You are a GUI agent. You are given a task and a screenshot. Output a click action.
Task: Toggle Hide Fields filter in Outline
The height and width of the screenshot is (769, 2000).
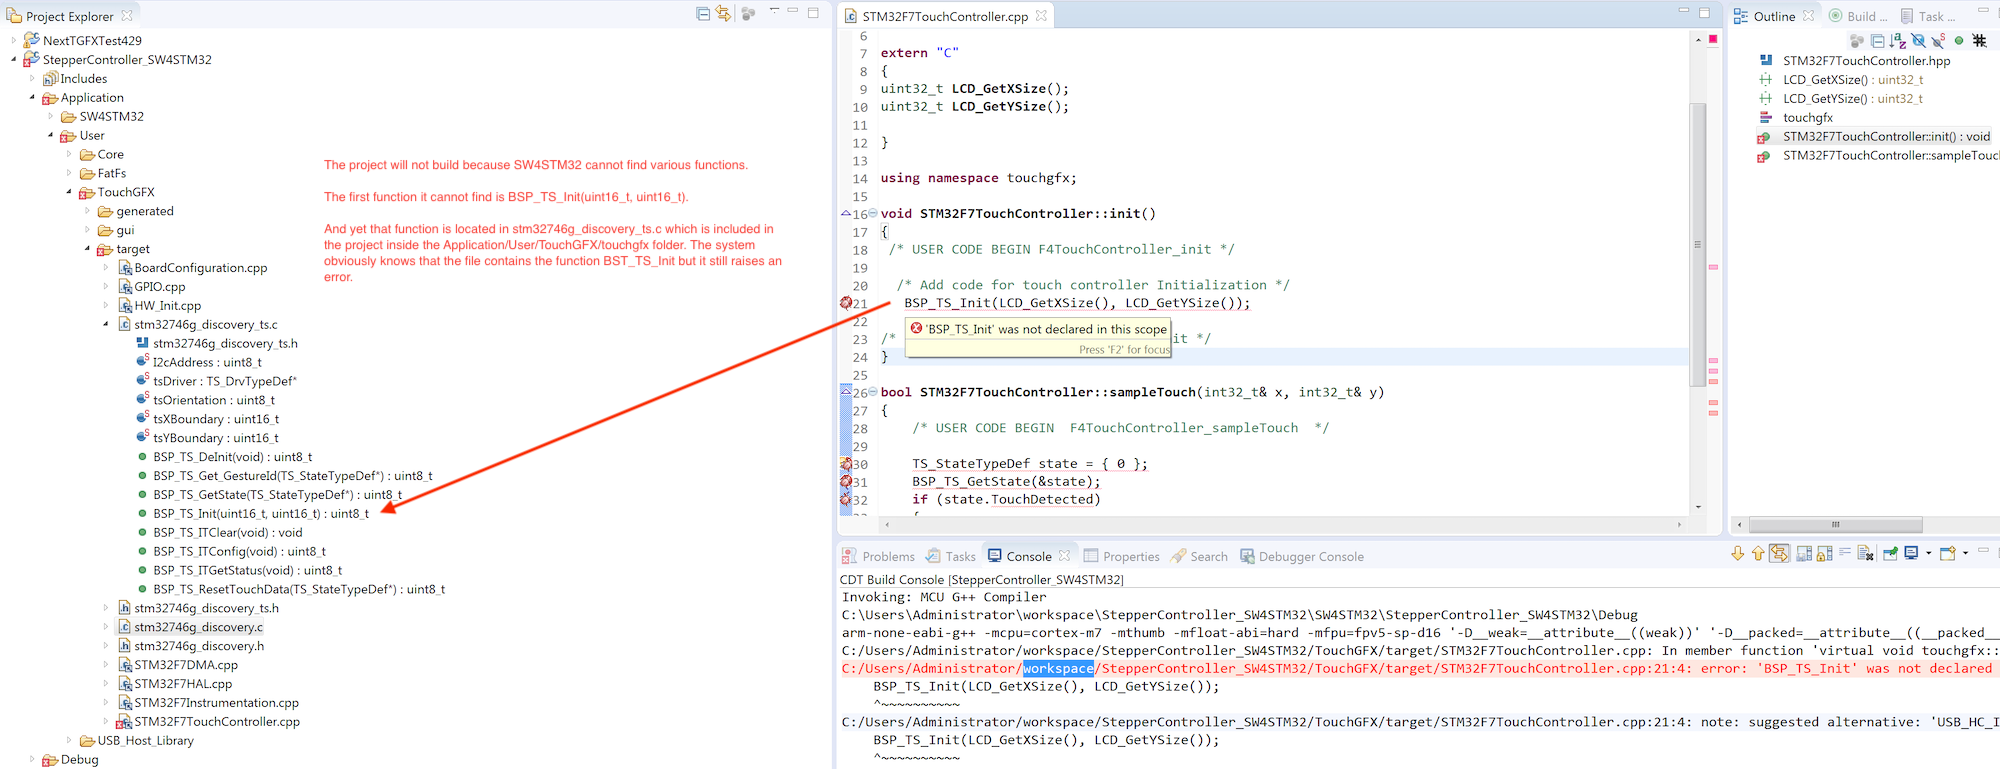tap(1918, 41)
